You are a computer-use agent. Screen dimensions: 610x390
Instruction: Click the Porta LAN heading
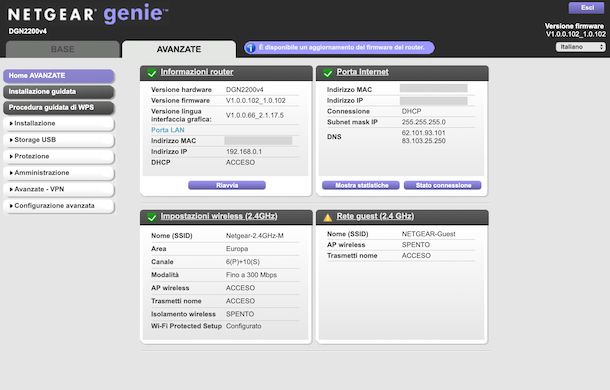coord(168,130)
